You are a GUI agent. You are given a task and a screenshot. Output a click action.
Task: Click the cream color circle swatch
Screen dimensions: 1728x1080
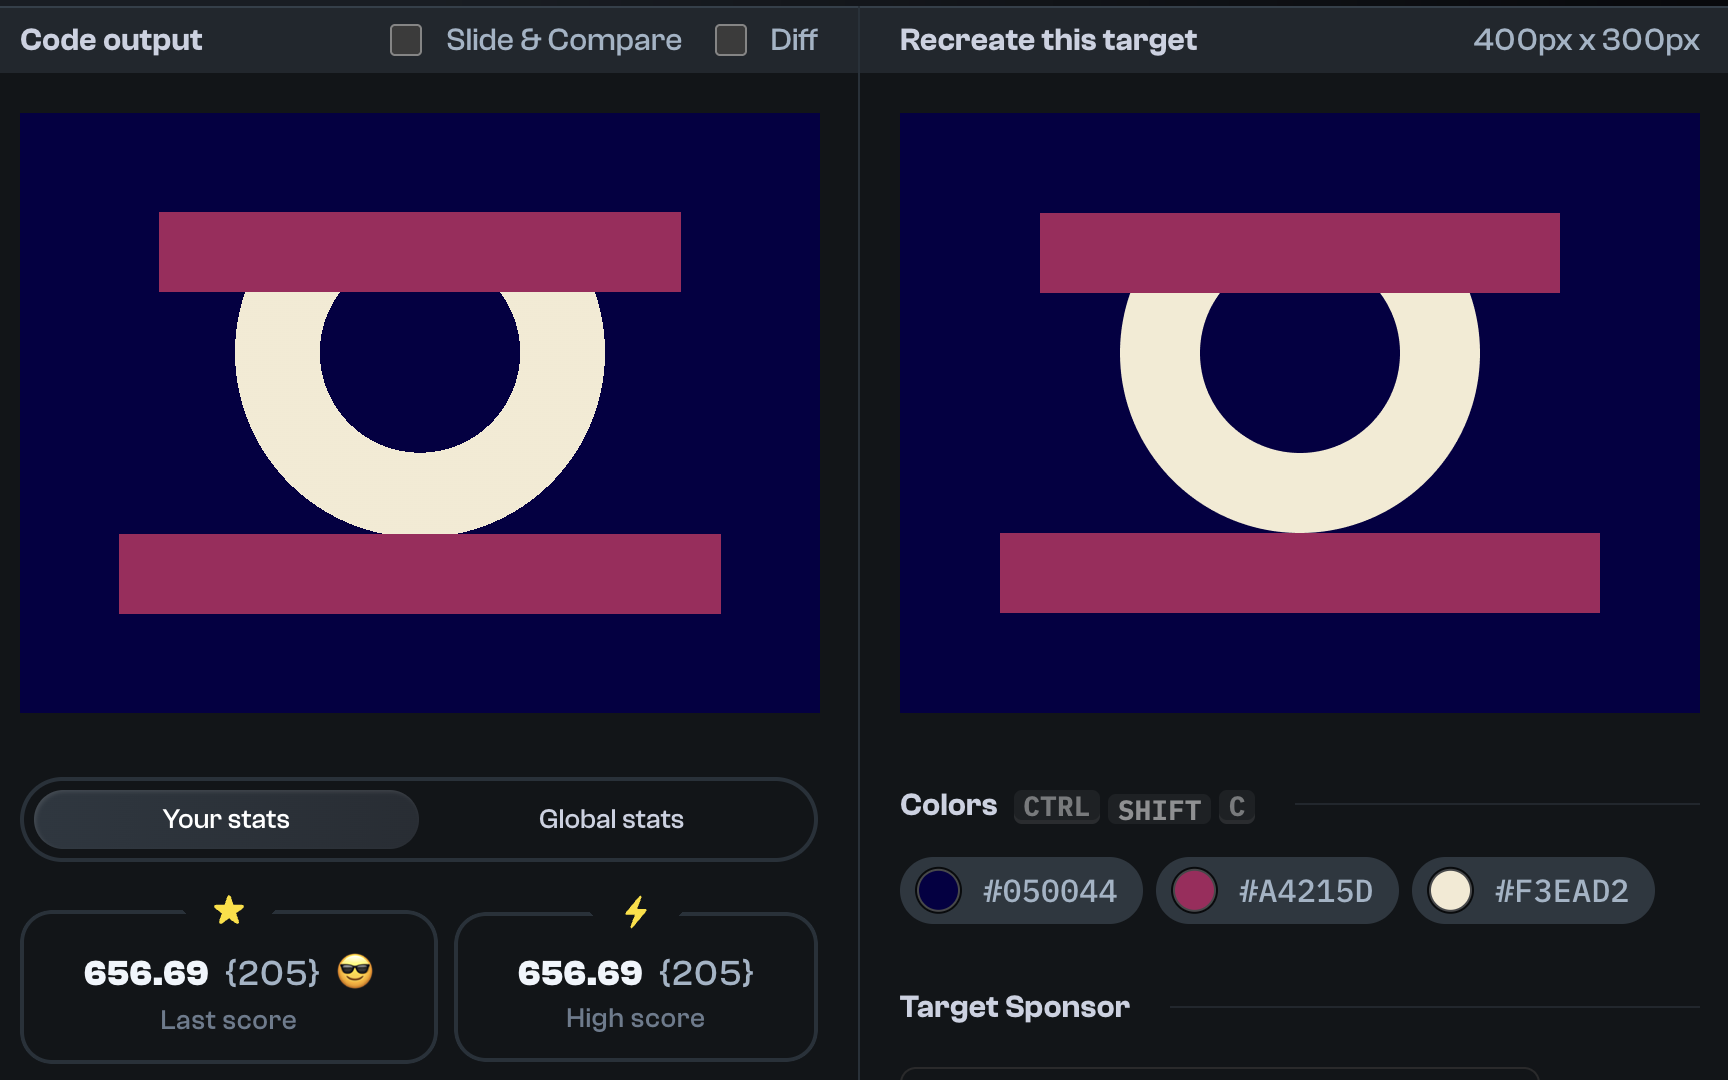(x=1450, y=890)
